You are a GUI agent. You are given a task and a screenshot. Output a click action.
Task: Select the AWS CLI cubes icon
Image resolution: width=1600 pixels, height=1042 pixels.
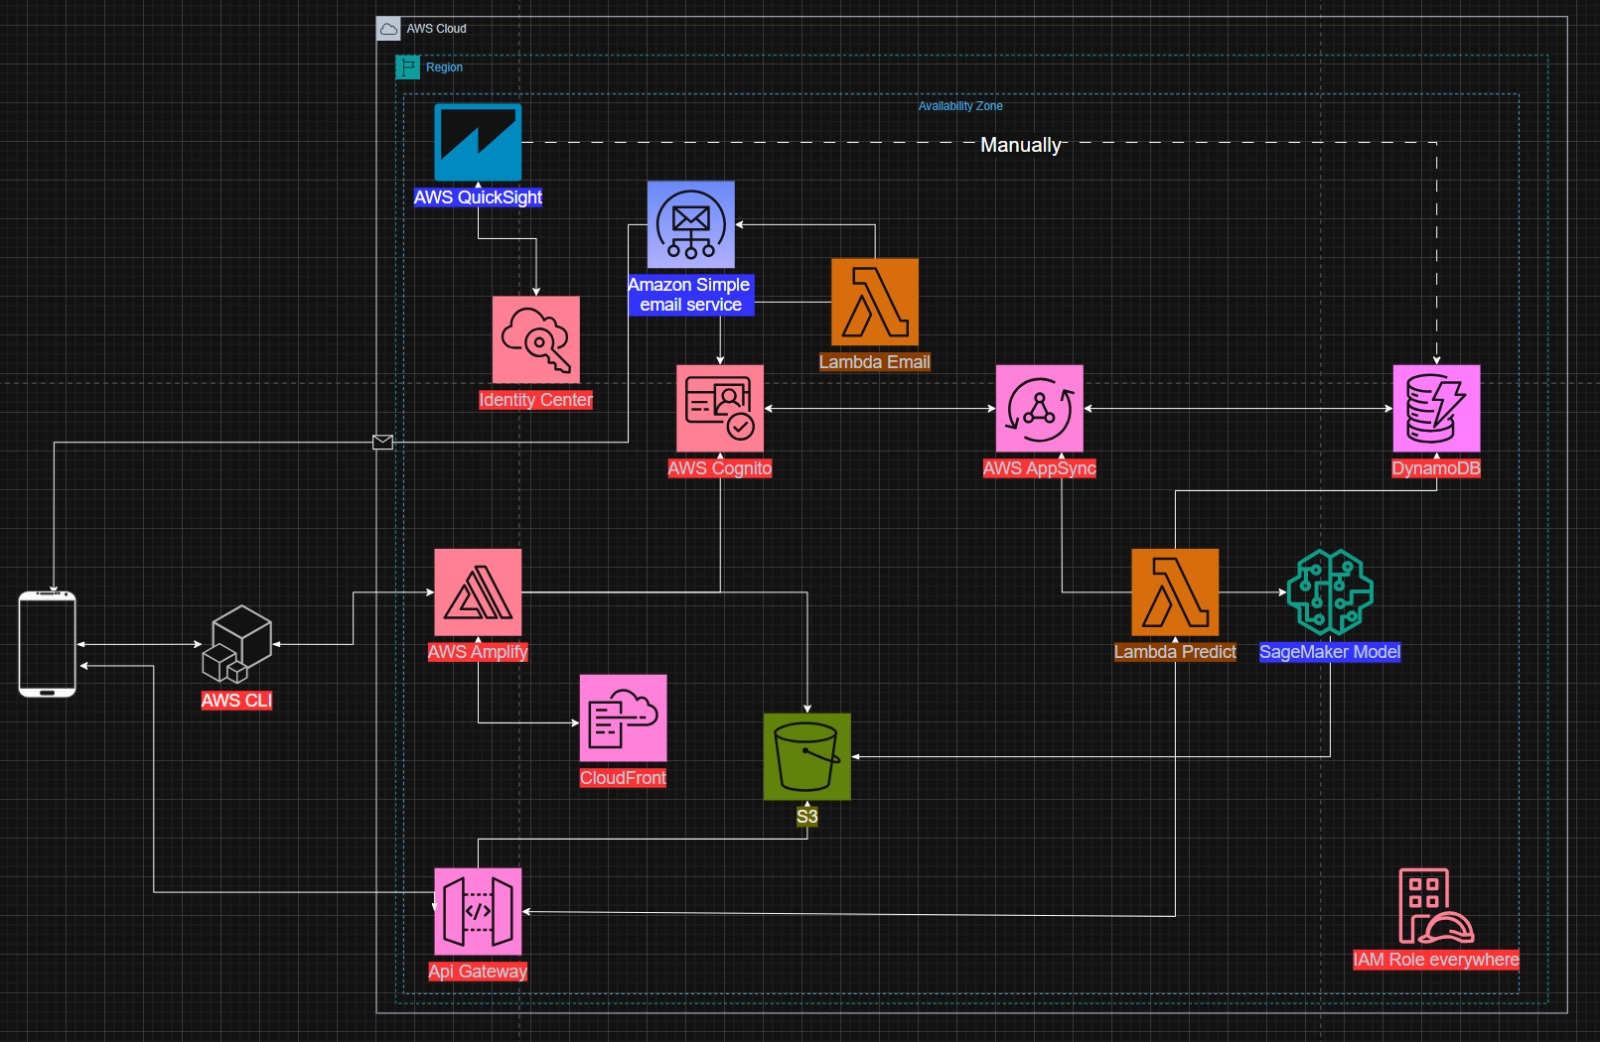pyautogui.click(x=237, y=644)
